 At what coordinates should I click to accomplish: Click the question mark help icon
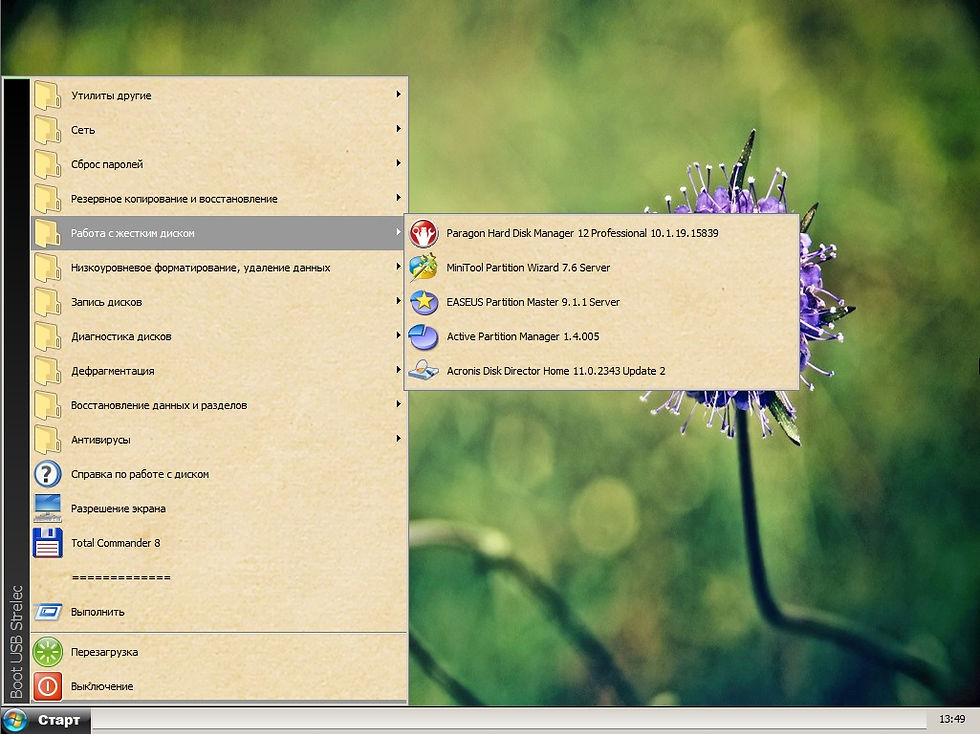[48, 474]
